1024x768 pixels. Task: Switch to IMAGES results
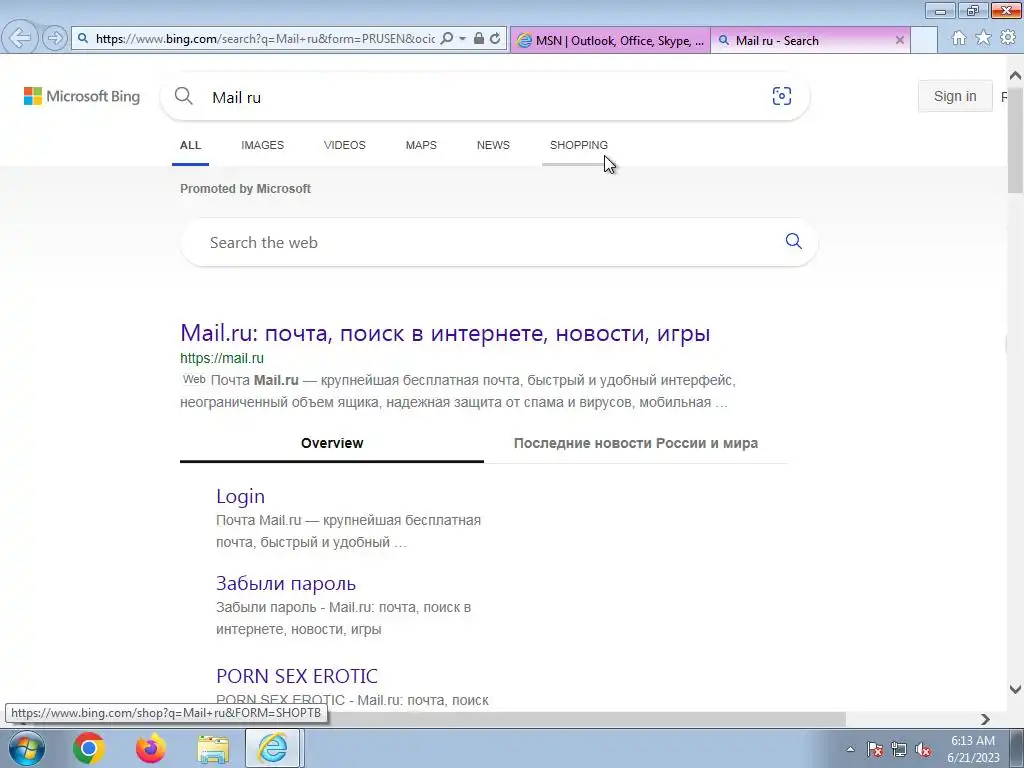click(263, 145)
